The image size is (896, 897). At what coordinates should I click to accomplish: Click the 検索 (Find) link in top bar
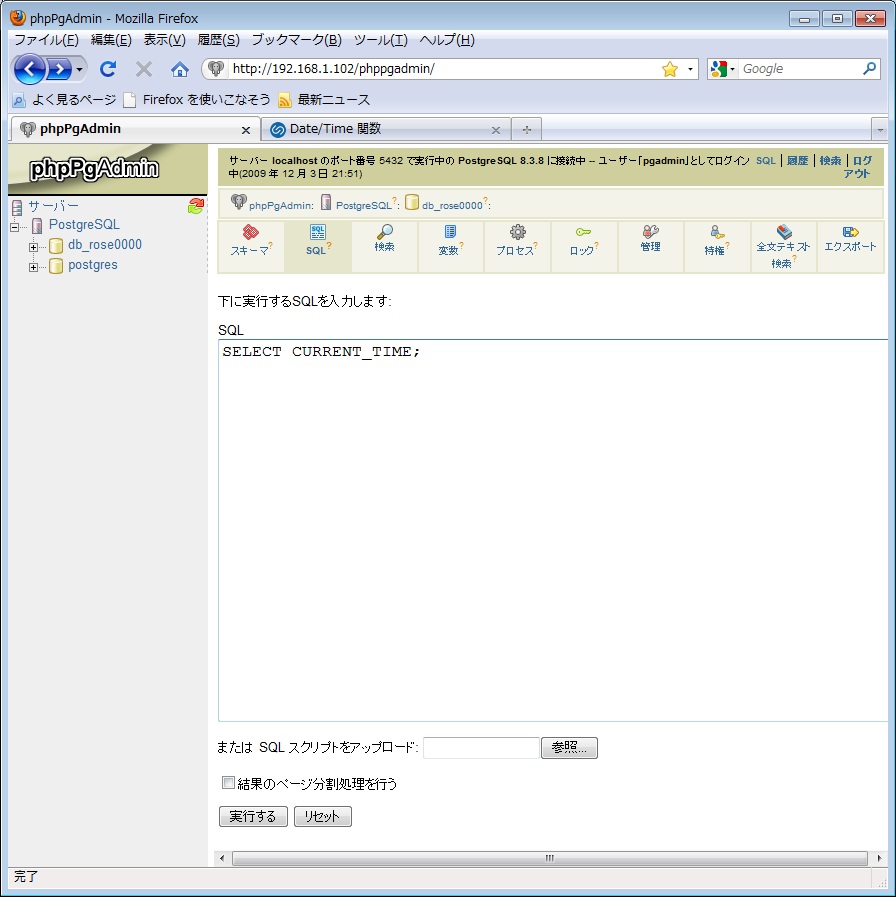[x=830, y=161]
